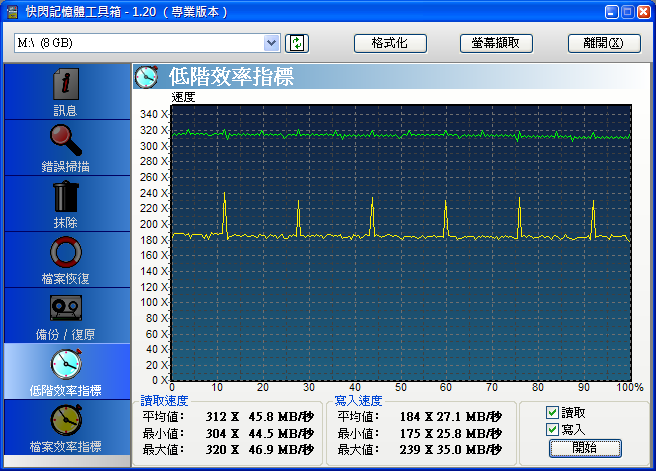Click the write average 184 X 27.1 MB/秒
Screen dimensions: 656x471
450,417
